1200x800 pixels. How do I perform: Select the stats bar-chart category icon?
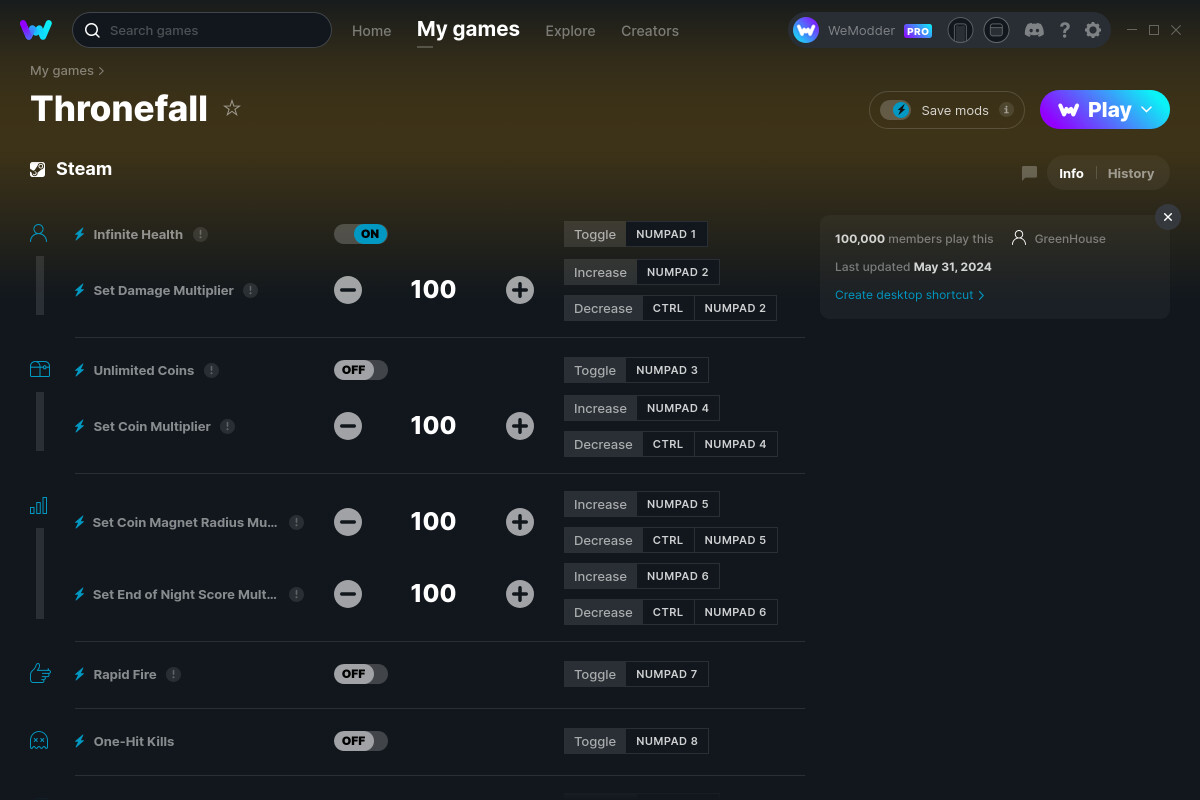click(38, 506)
